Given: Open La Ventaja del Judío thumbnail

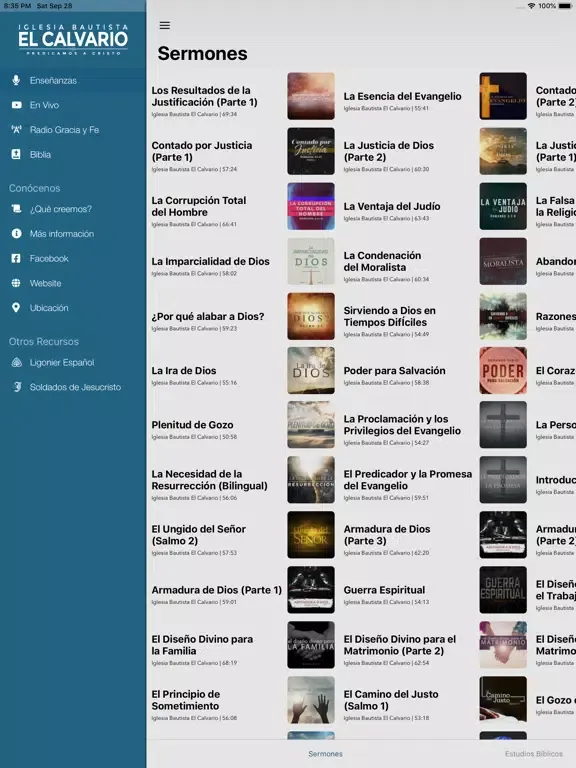Looking at the screenshot, I should pyautogui.click(x=503, y=206).
